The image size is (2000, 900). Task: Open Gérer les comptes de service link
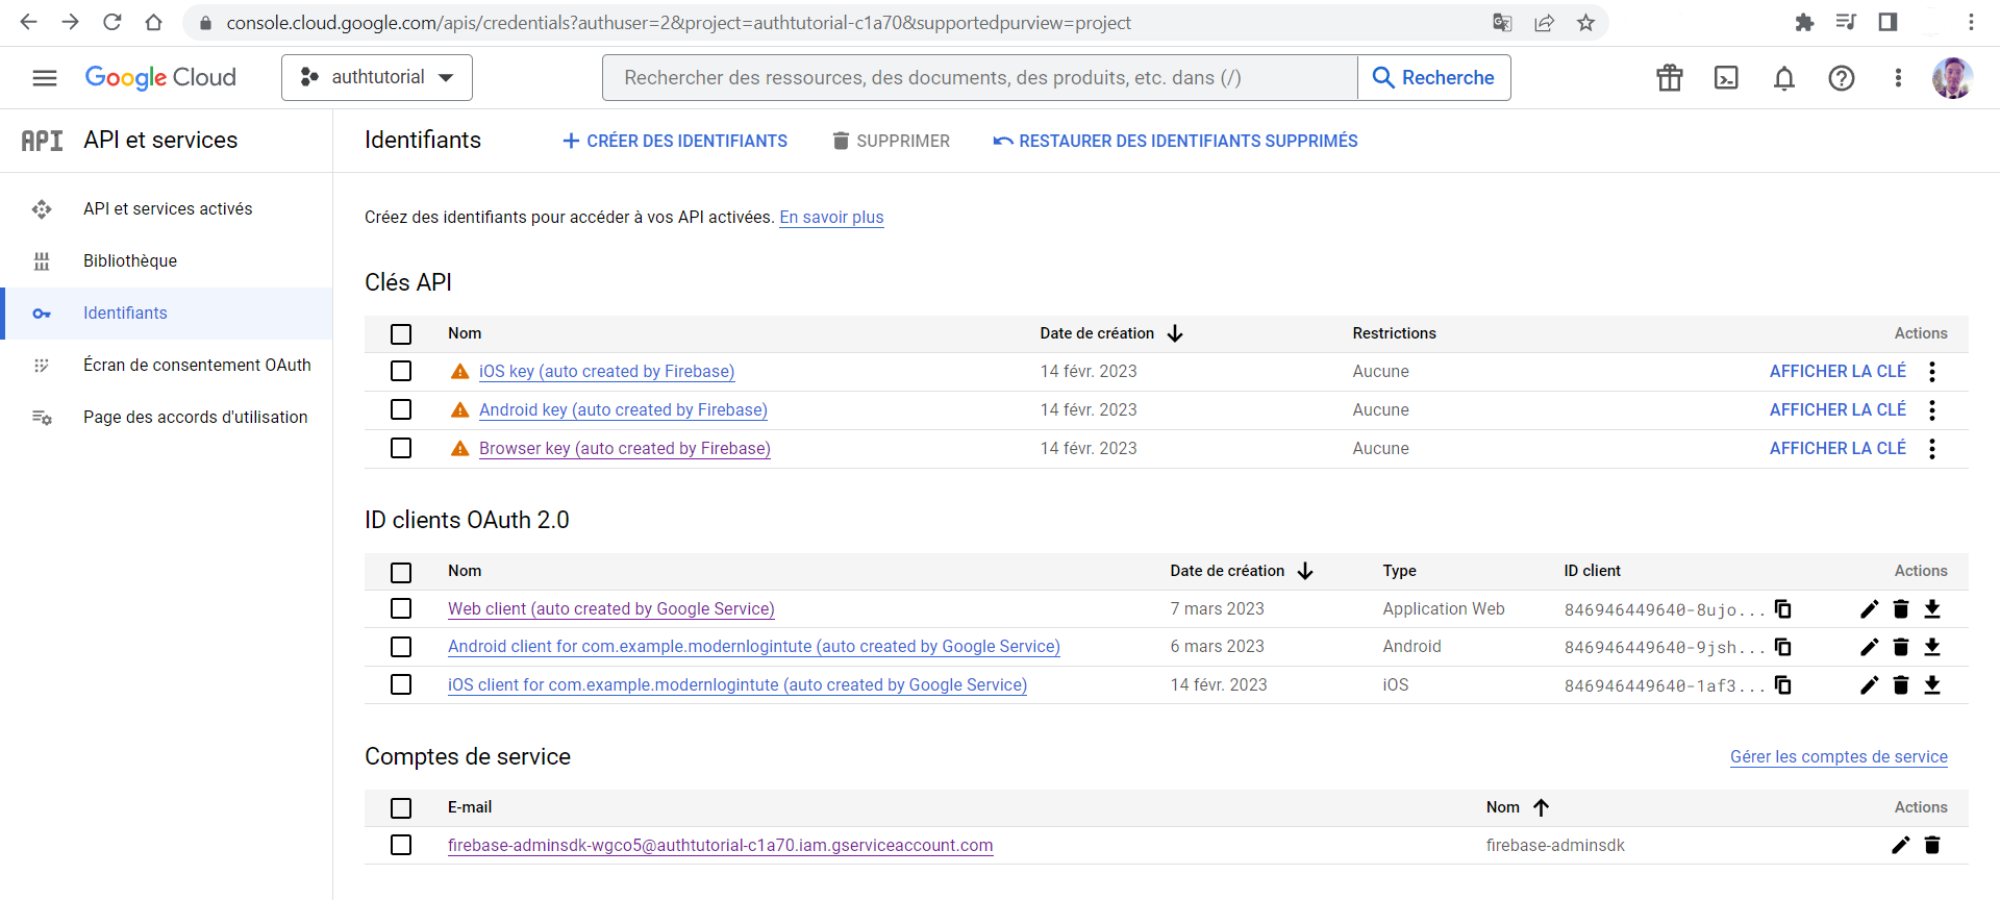point(1838,757)
